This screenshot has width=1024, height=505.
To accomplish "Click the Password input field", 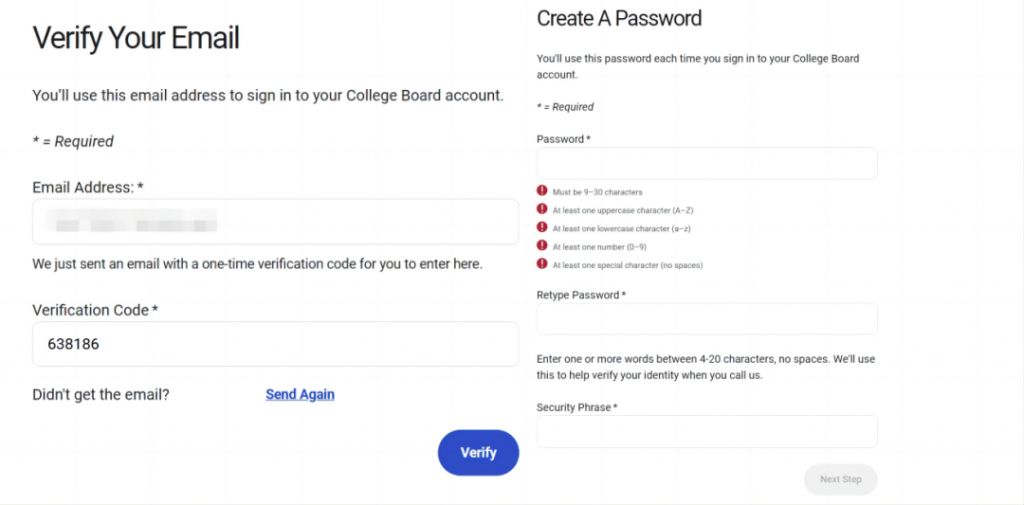I will tap(707, 163).
